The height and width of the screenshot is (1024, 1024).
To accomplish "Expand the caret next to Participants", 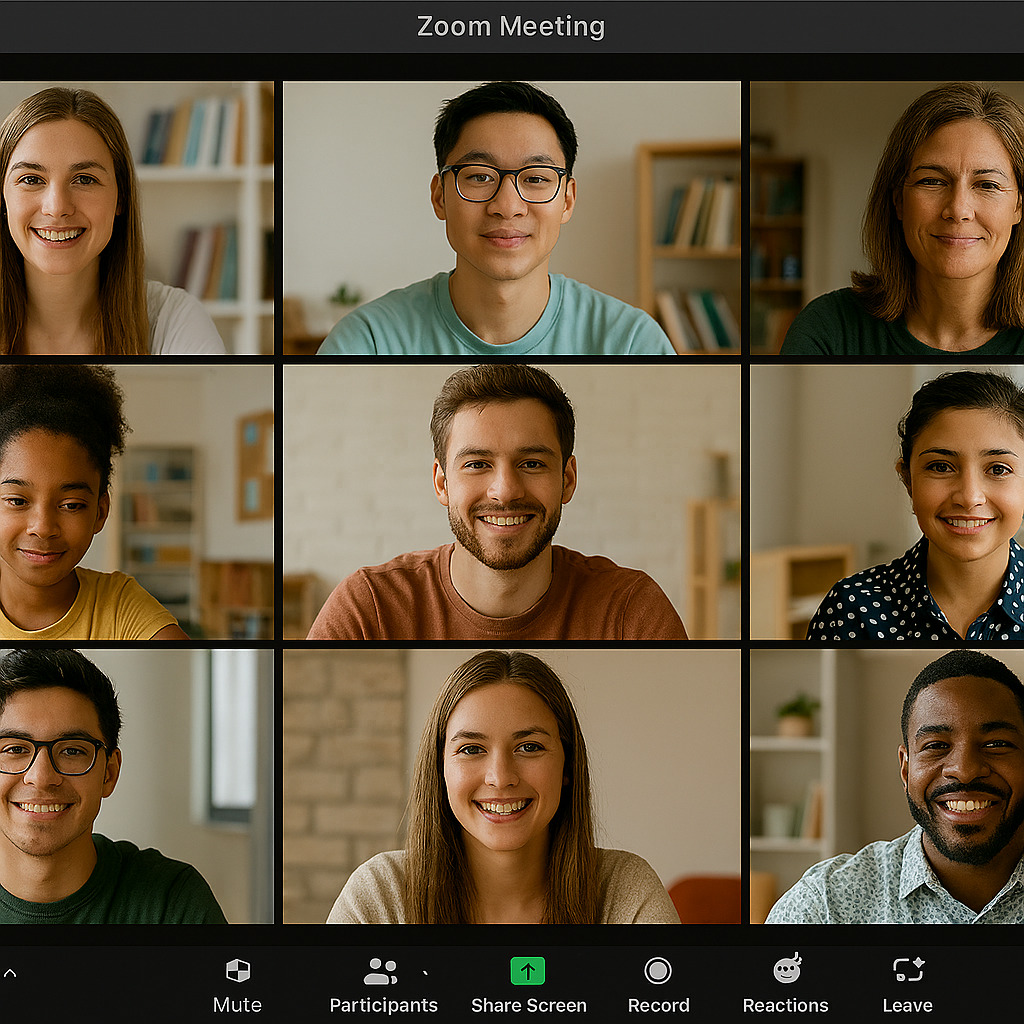I will [x=426, y=973].
